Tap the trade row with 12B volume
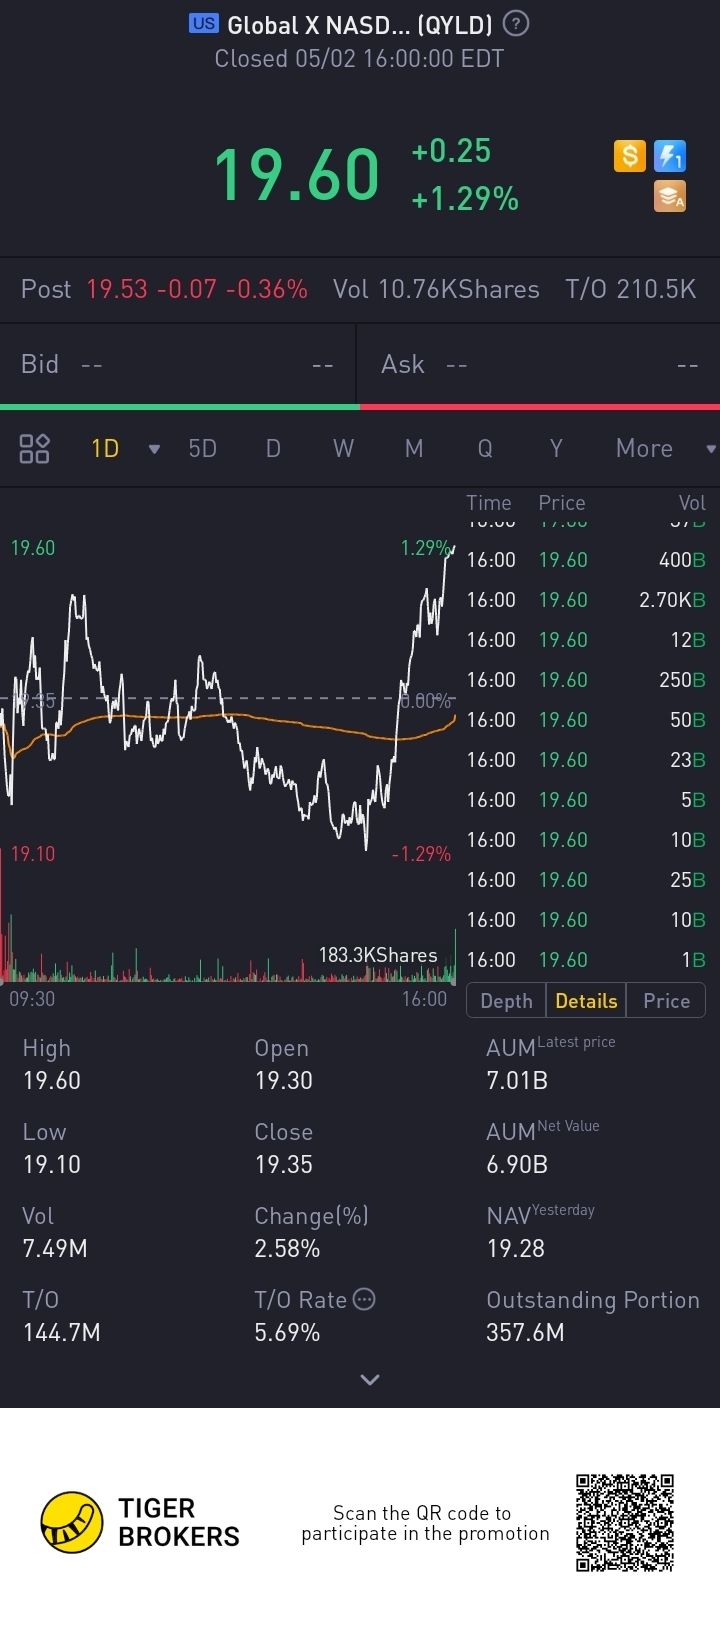The image size is (720, 1638). [x=586, y=640]
